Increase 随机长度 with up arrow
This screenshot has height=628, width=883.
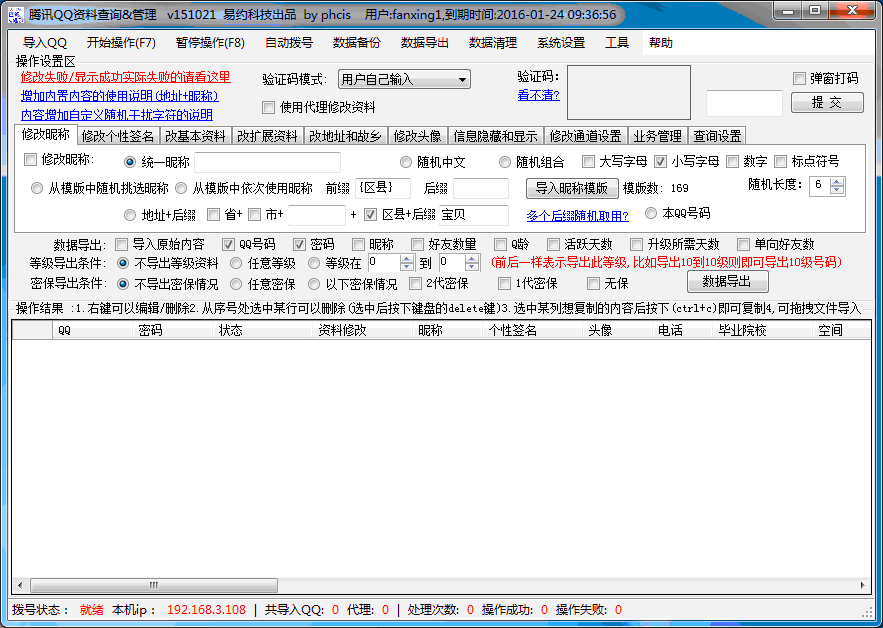[837, 181]
